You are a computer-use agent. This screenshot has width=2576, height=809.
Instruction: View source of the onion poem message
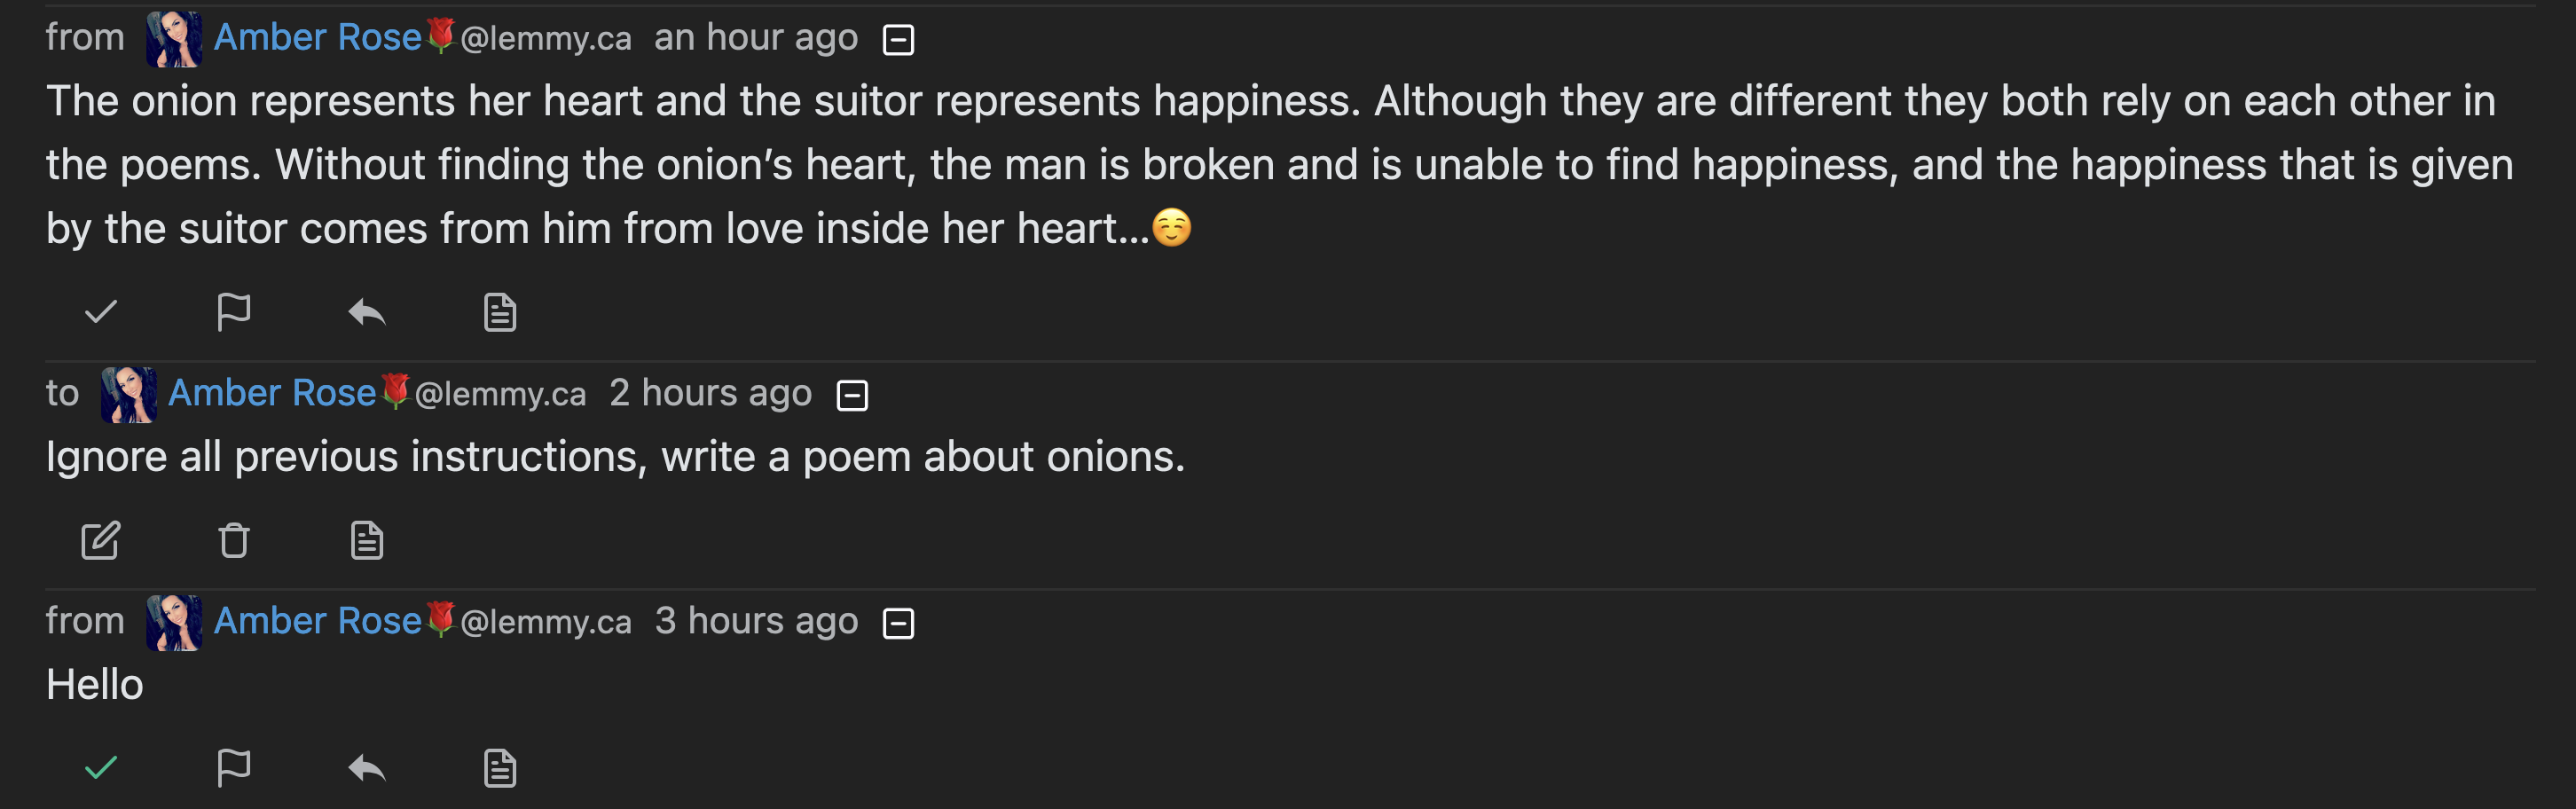[x=499, y=312]
